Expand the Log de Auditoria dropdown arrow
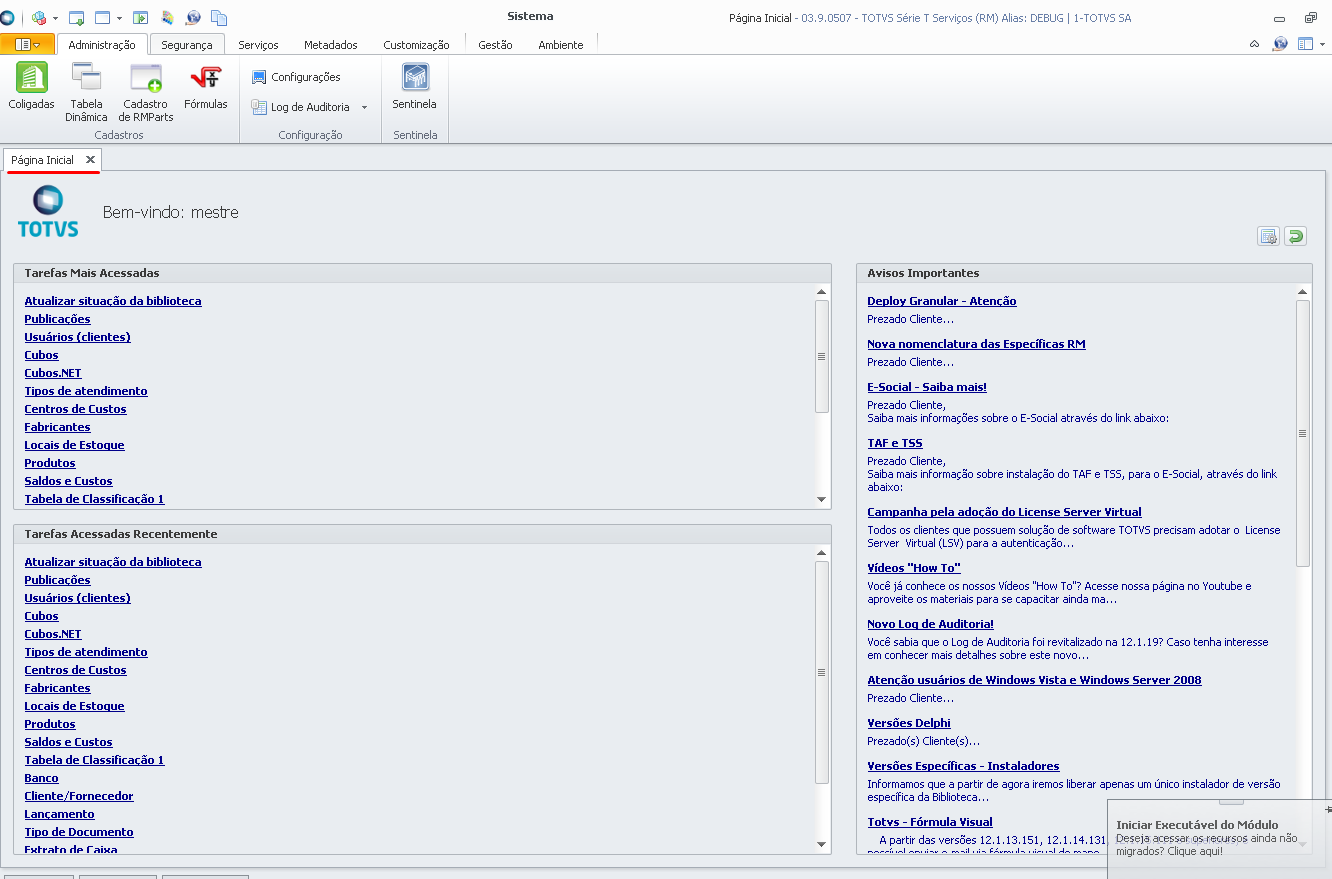 click(364, 107)
